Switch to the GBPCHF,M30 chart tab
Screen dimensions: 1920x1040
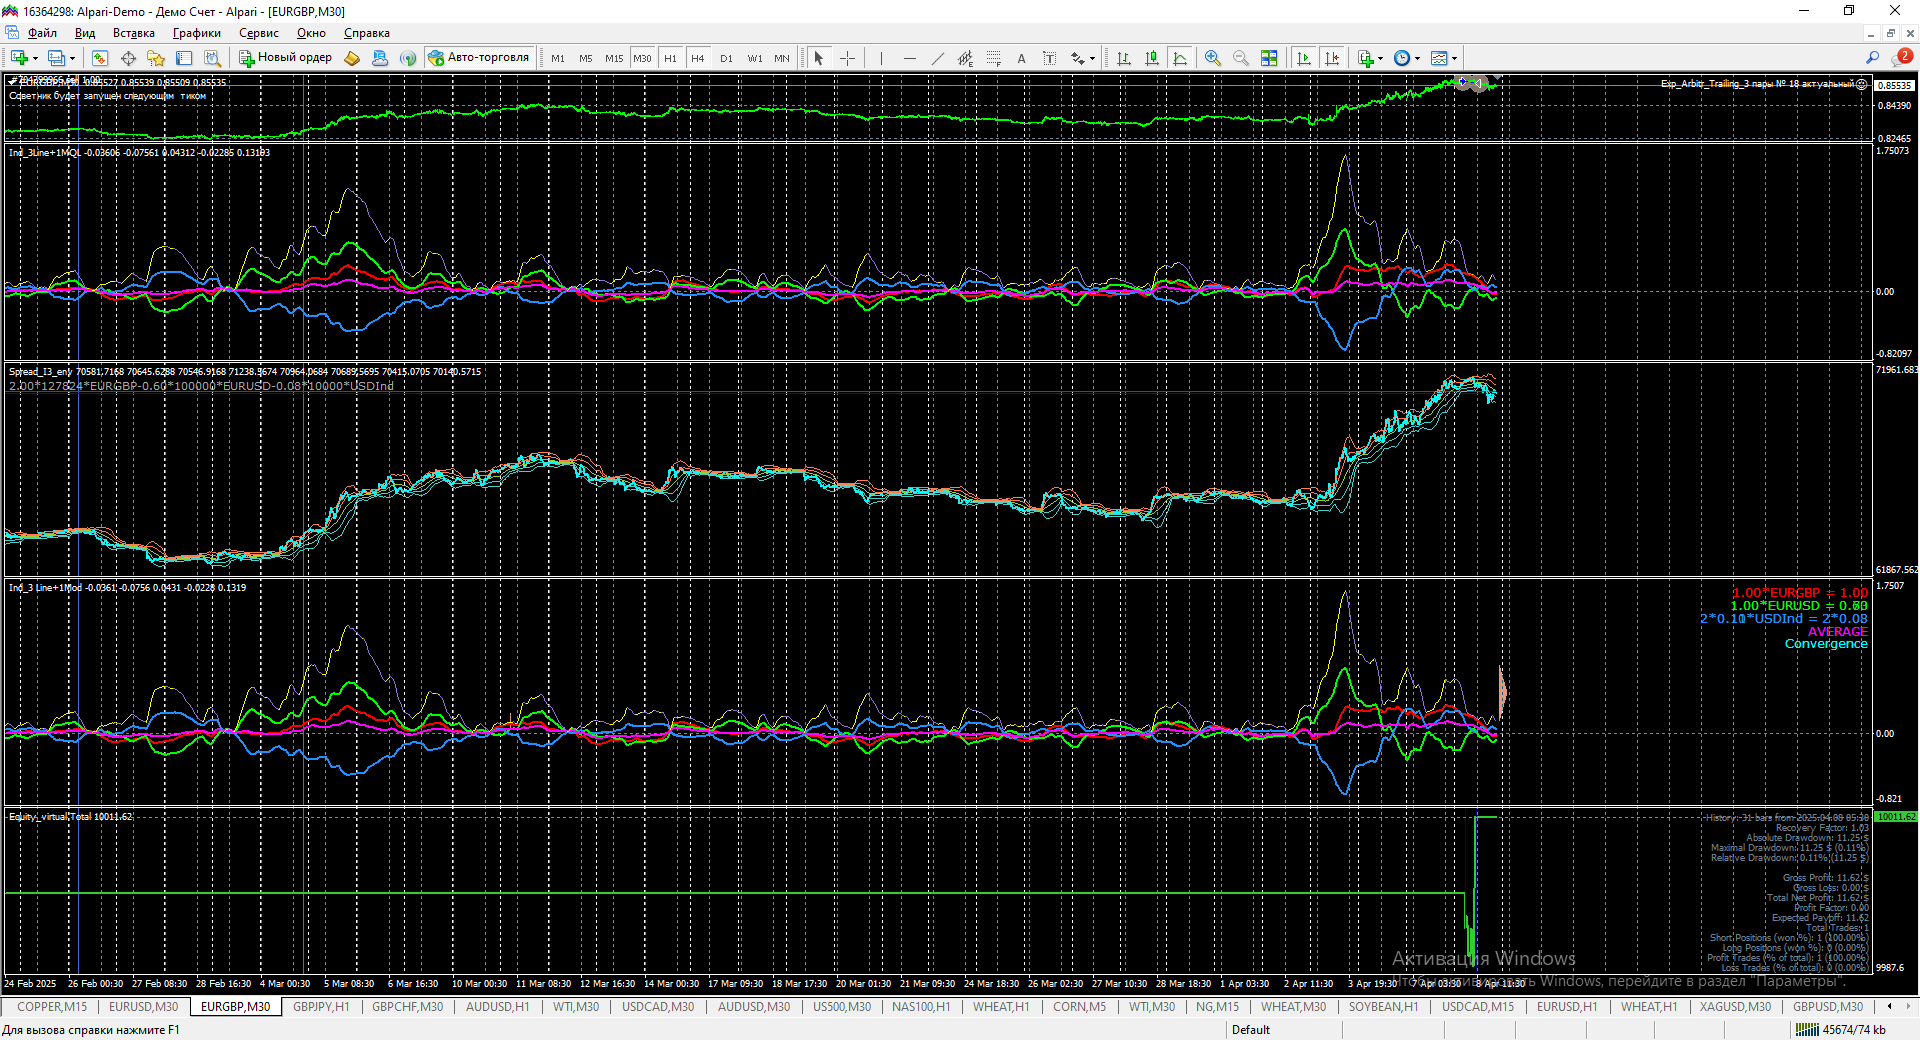tap(407, 1007)
